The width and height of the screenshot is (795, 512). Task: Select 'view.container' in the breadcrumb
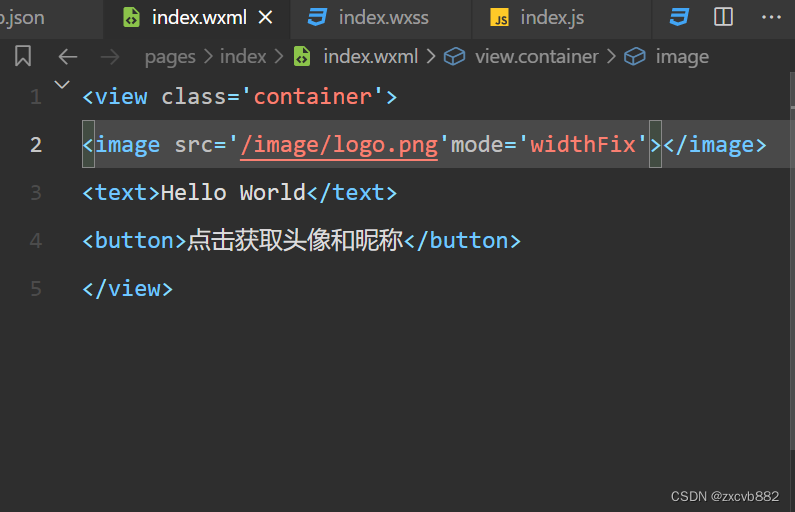pyautogui.click(x=536, y=57)
